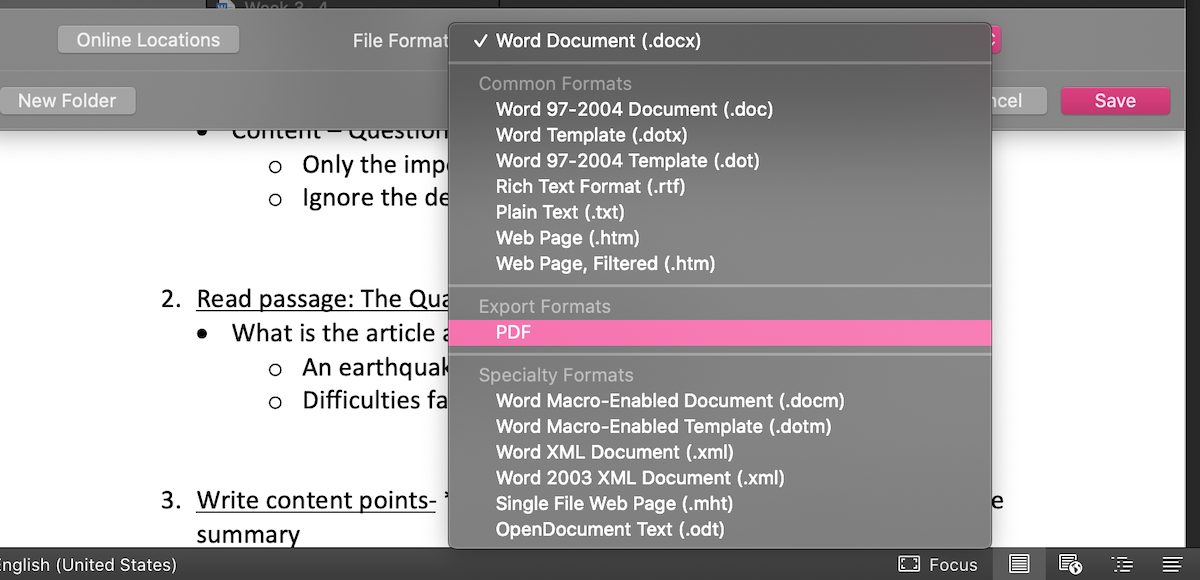Select Word Macro-Enabled Document (.docm)

(x=670, y=400)
